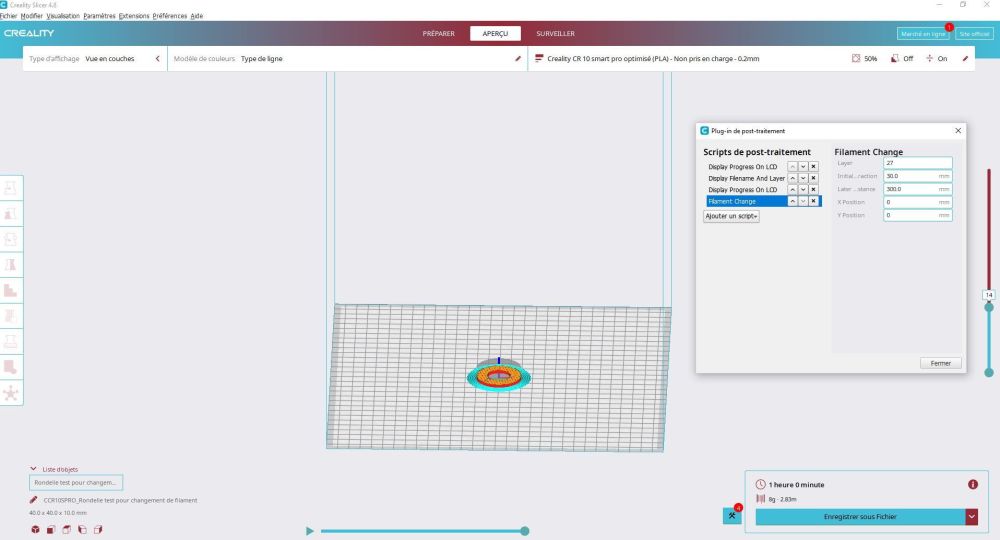This screenshot has height=540, width=1000.
Task: Show print details red info icon
Action: tap(973, 485)
